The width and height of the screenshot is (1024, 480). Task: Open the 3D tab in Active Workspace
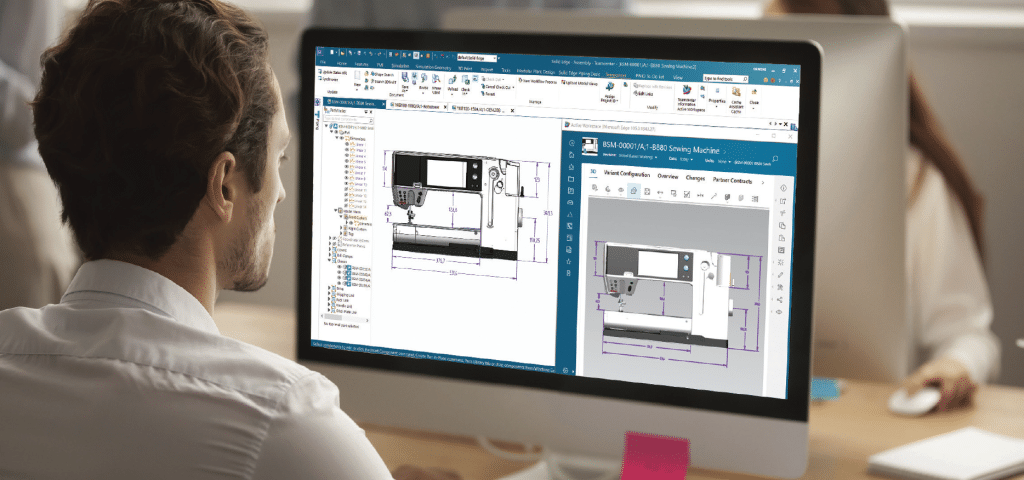pyautogui.click(x=593, y=172)
